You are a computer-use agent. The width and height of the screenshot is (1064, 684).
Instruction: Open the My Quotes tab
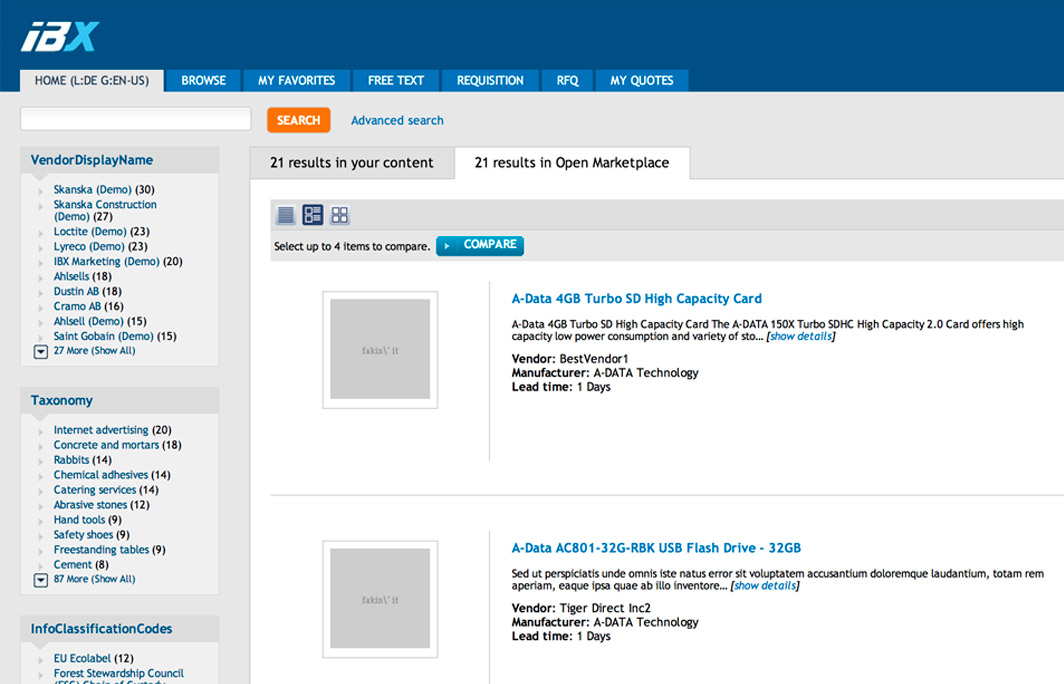pos(642,81)
